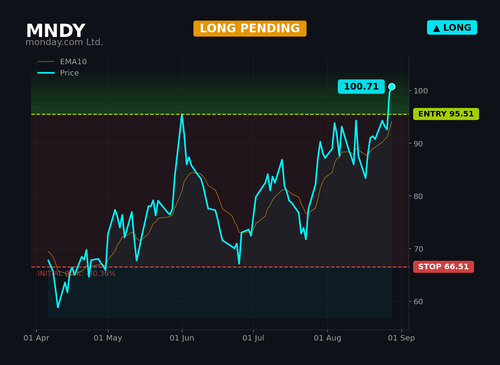Image resolution: width=500 pixels, height=365 pixels.
Task: Click the 01 Aug date axis label
Action: [x=327, y=338]
